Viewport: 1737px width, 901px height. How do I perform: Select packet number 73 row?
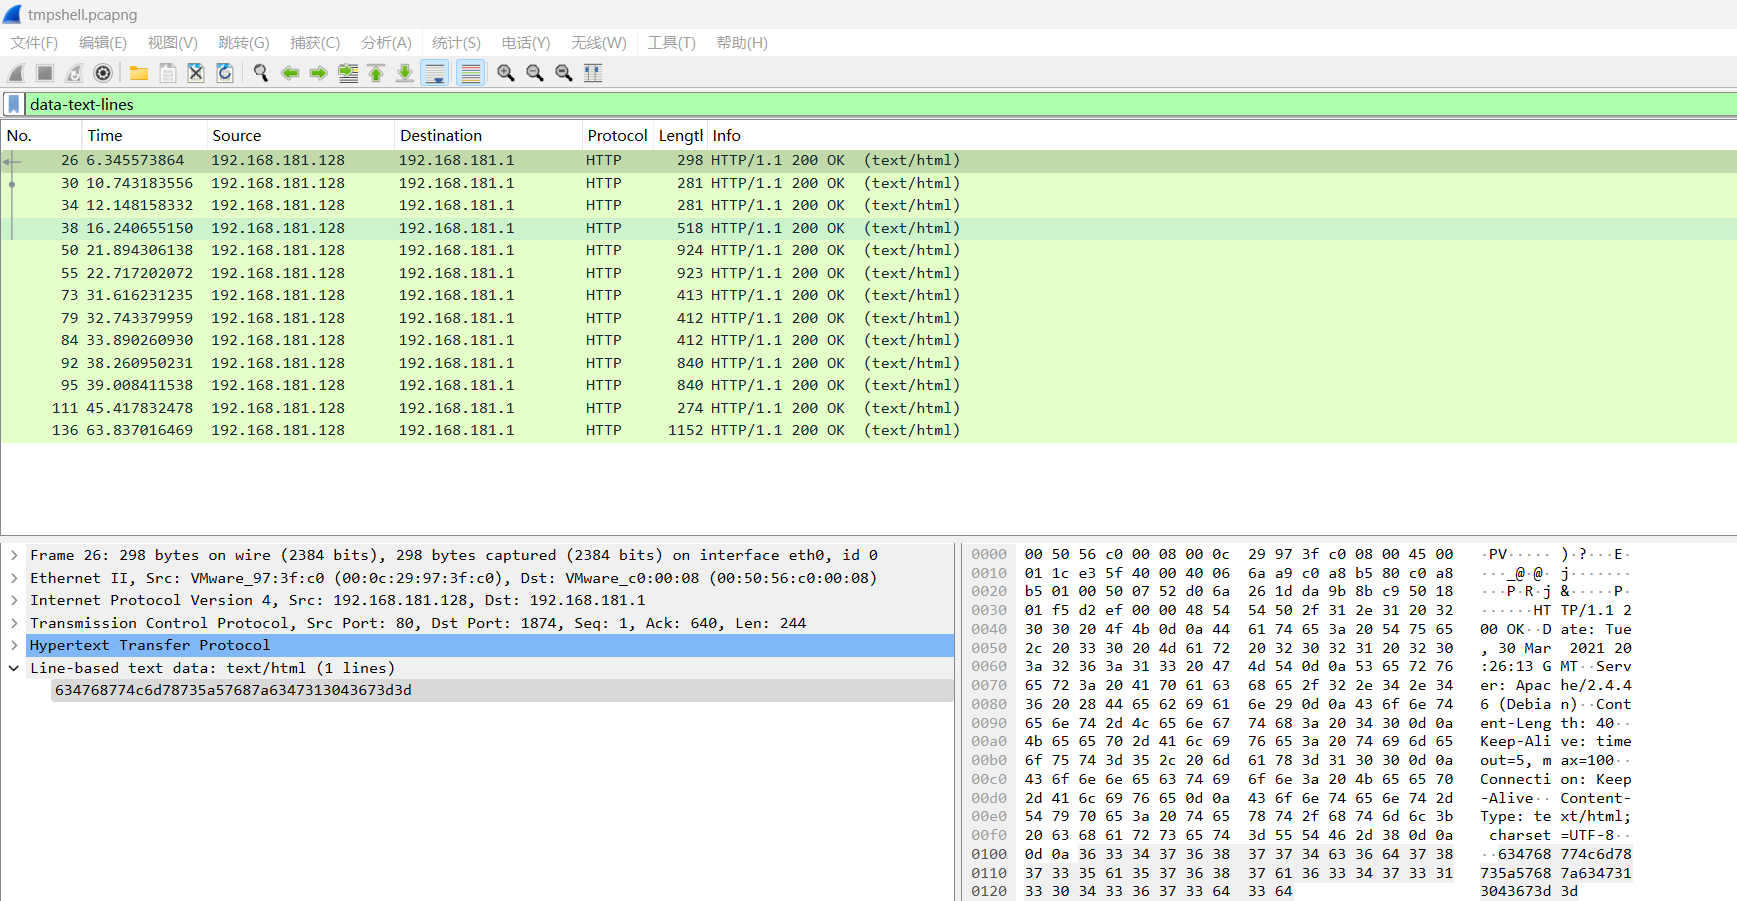[868, 295]
